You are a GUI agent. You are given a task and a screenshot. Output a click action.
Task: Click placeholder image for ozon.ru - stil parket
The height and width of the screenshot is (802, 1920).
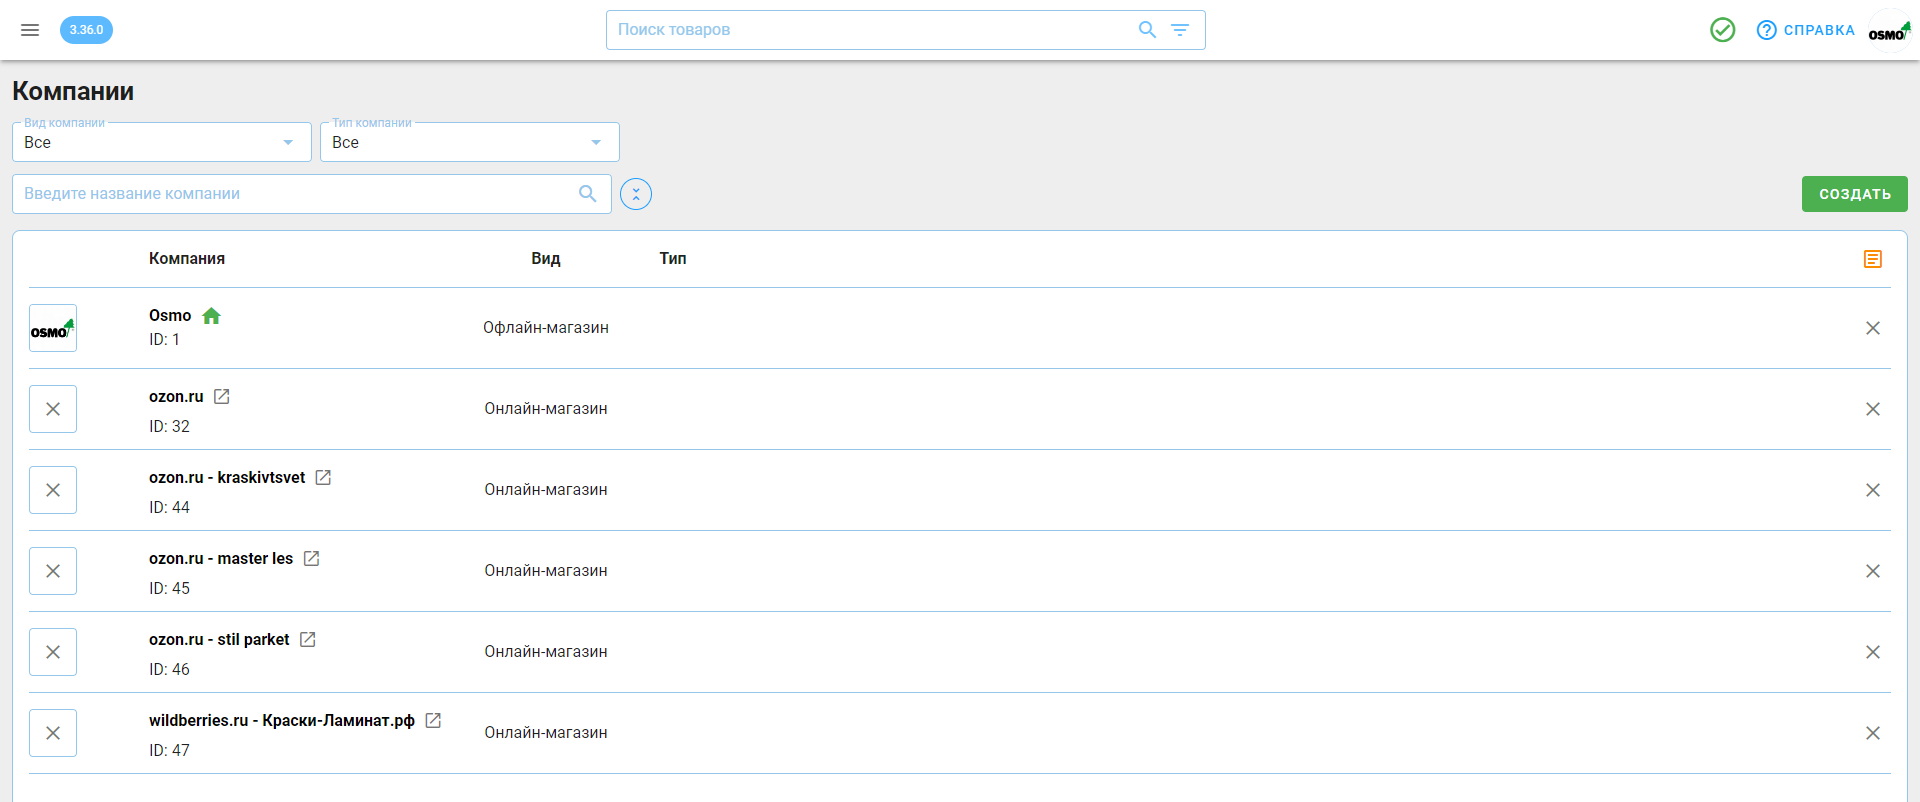pos(53,652)
